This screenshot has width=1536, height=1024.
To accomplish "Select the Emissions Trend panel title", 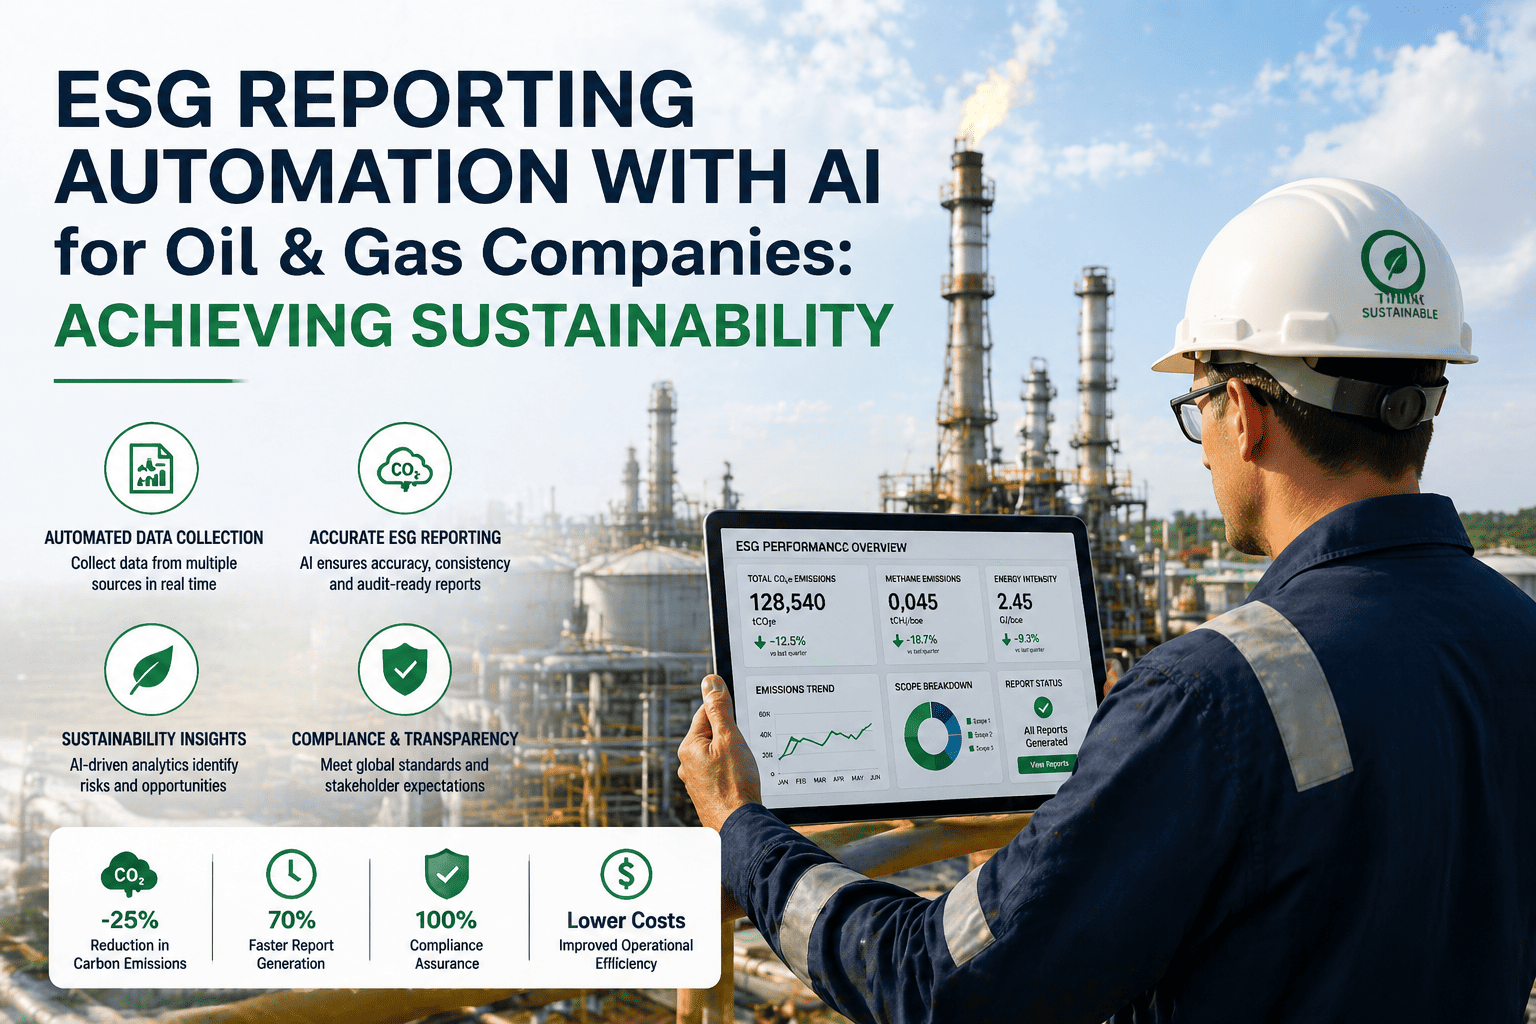I will point(795,689).
